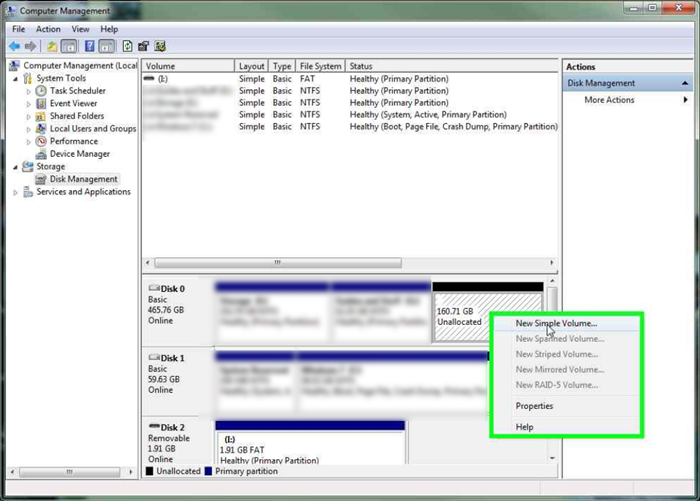Click the last toolbar icon with the yellow check
700x501 pixels.
pos(160,46)
